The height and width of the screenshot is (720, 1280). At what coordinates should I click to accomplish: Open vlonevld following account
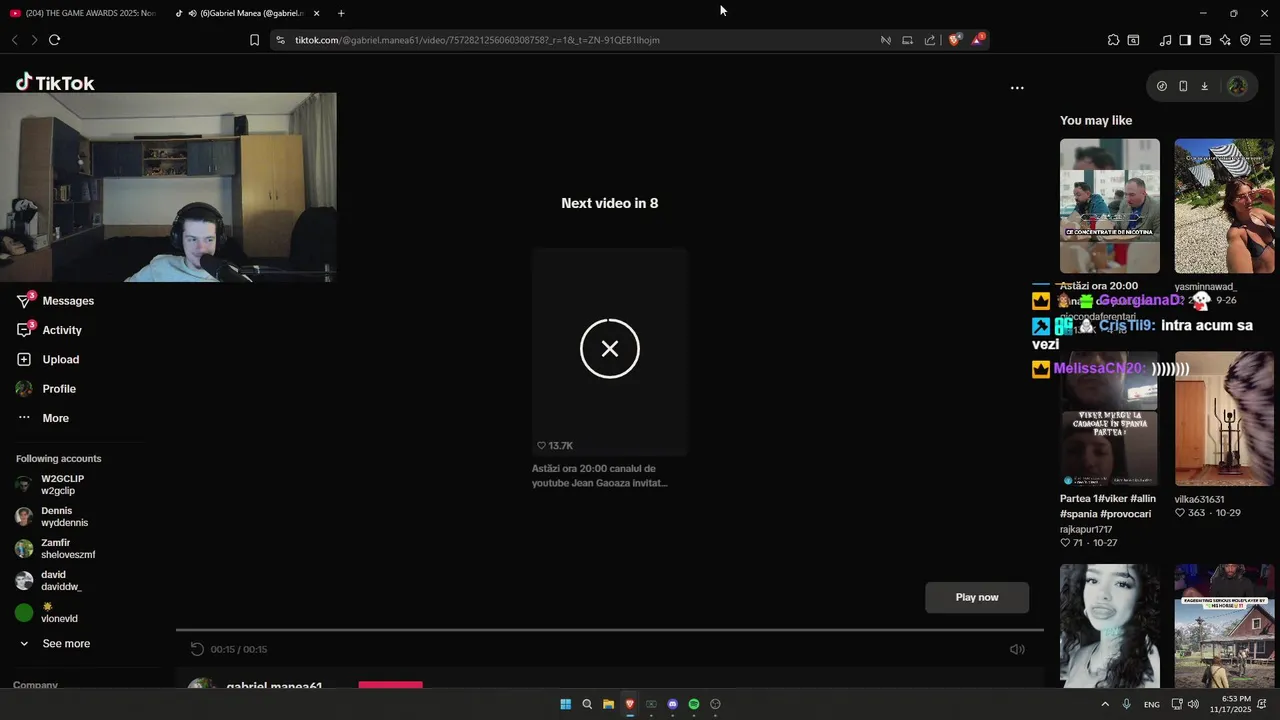pyautogui.click(x=47, y=613)
